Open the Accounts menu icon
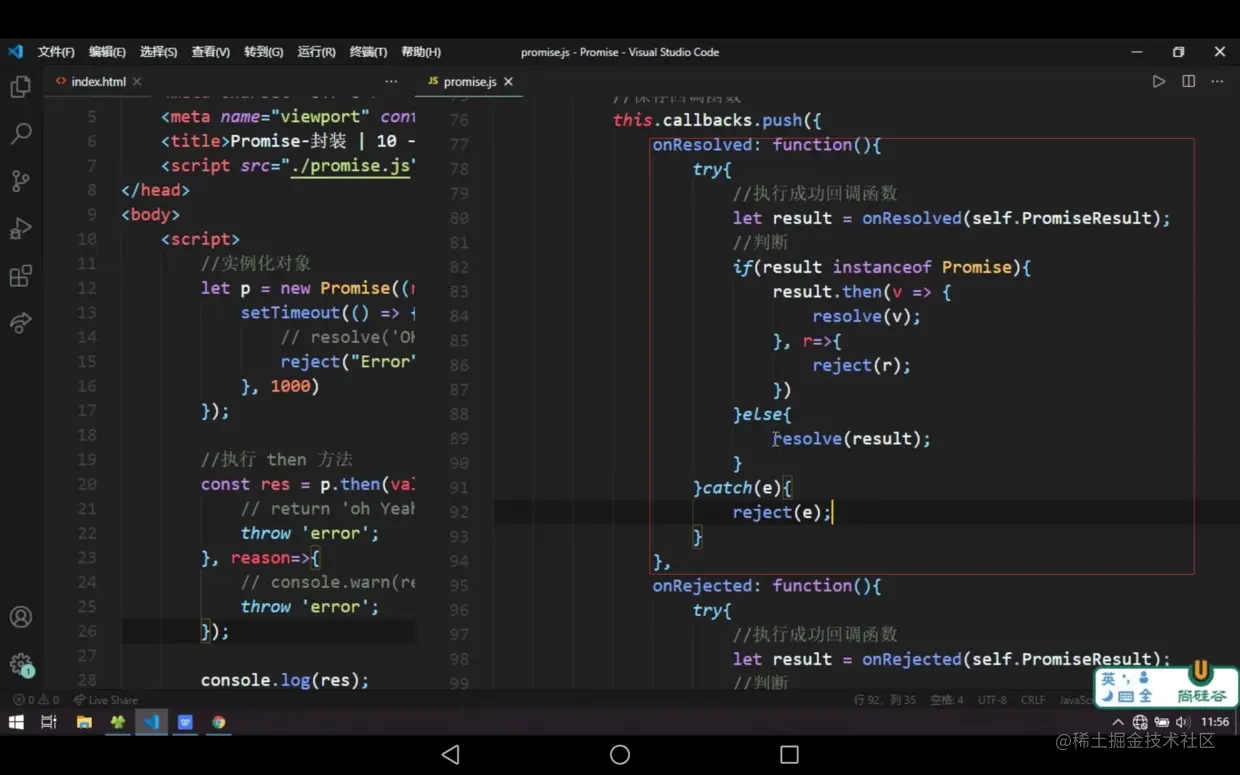 click(x=20, y=617)
